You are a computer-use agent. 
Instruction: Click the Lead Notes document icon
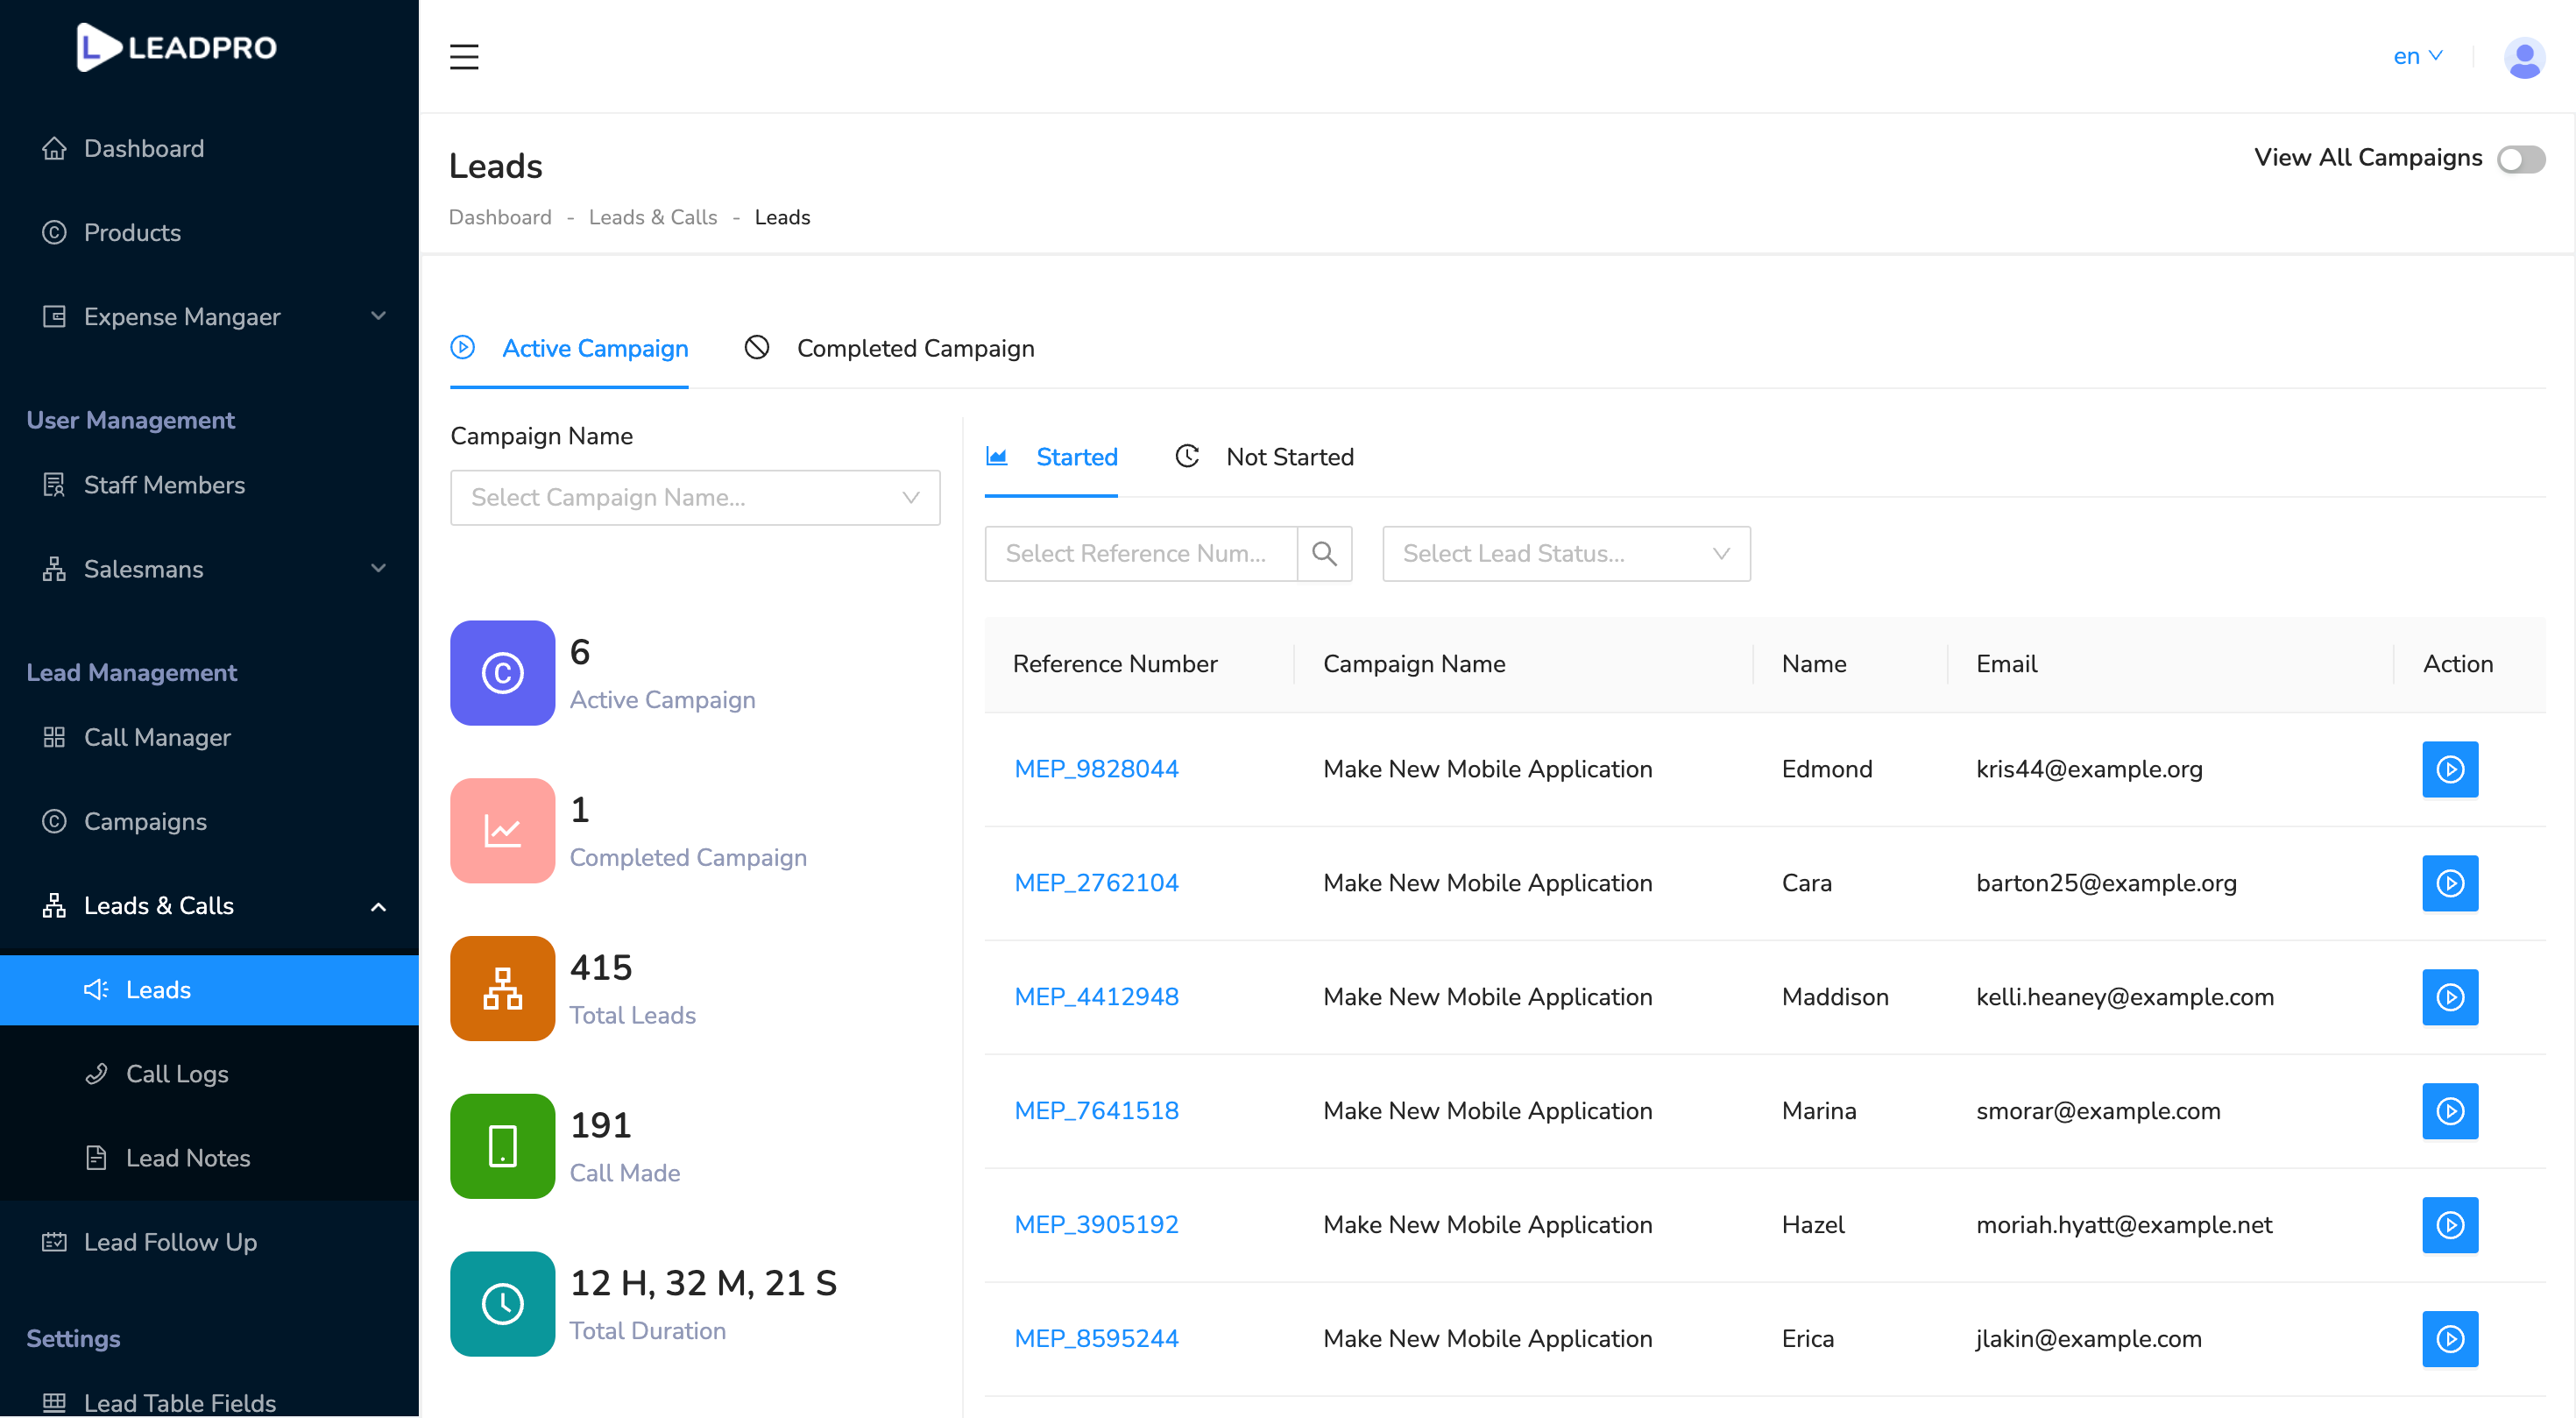coord(96,1157)
